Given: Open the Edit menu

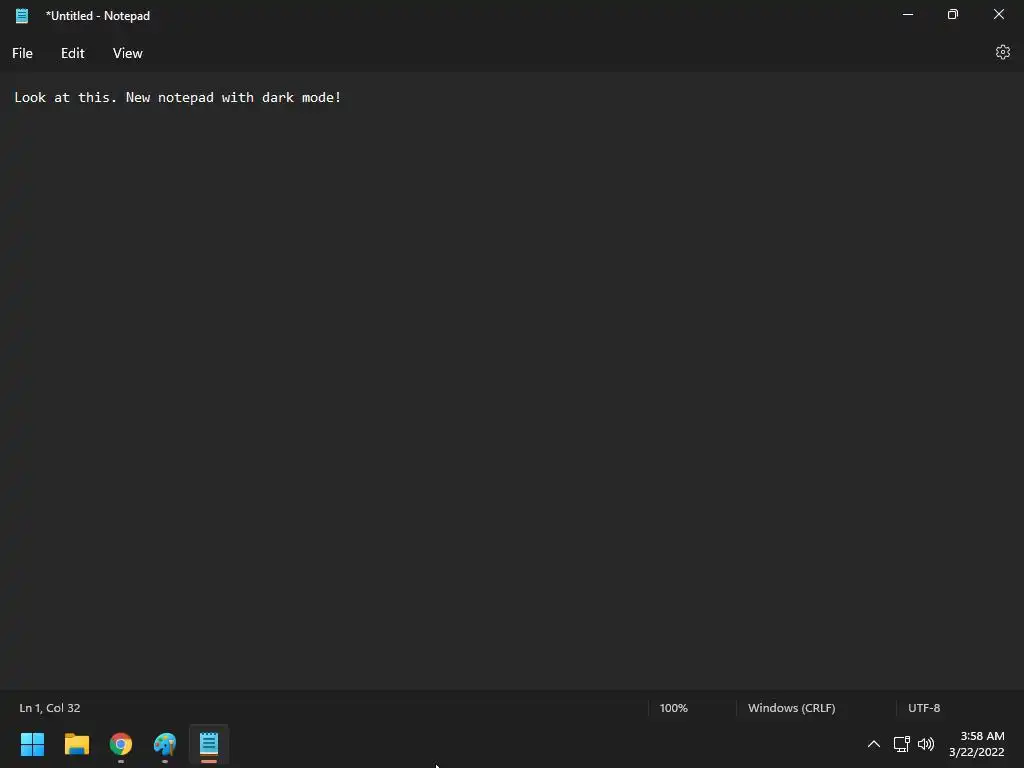Looking at the screenshot, I should point(72,54).
